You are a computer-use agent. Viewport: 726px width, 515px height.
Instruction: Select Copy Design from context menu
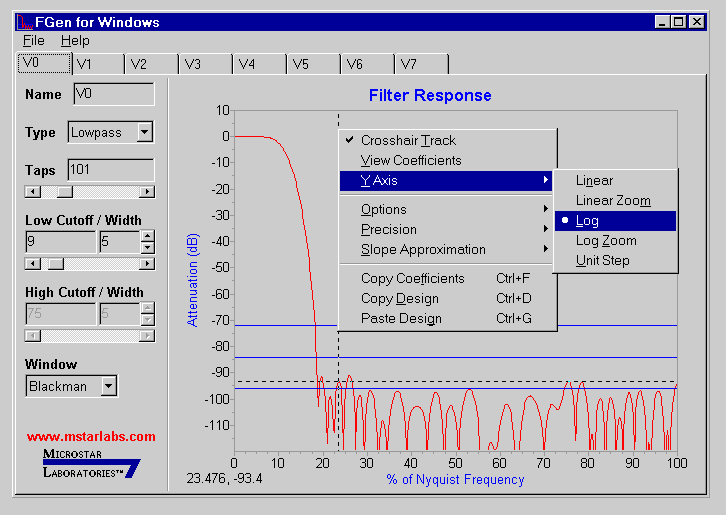pos(447,299)
